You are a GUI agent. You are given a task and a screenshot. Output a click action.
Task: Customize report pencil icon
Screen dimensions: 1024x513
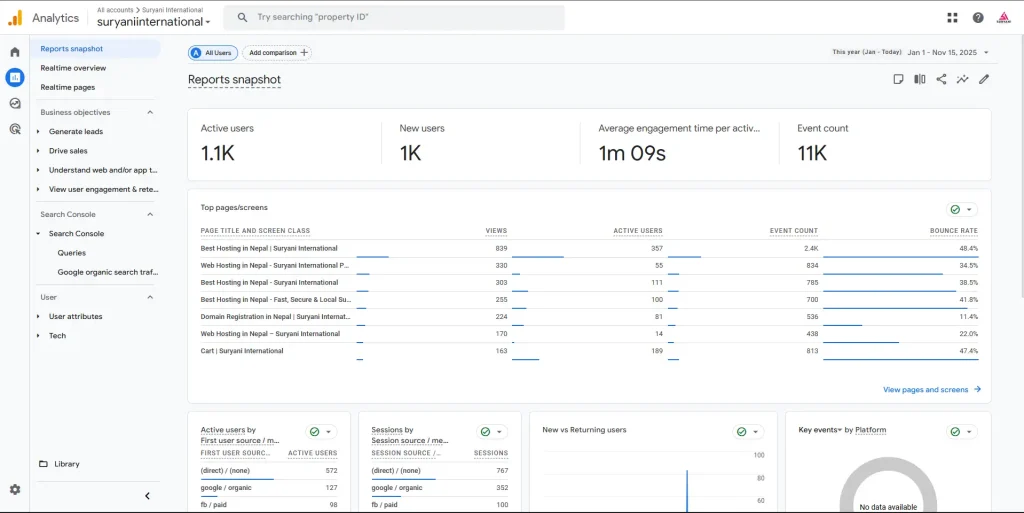coord(984,79)
